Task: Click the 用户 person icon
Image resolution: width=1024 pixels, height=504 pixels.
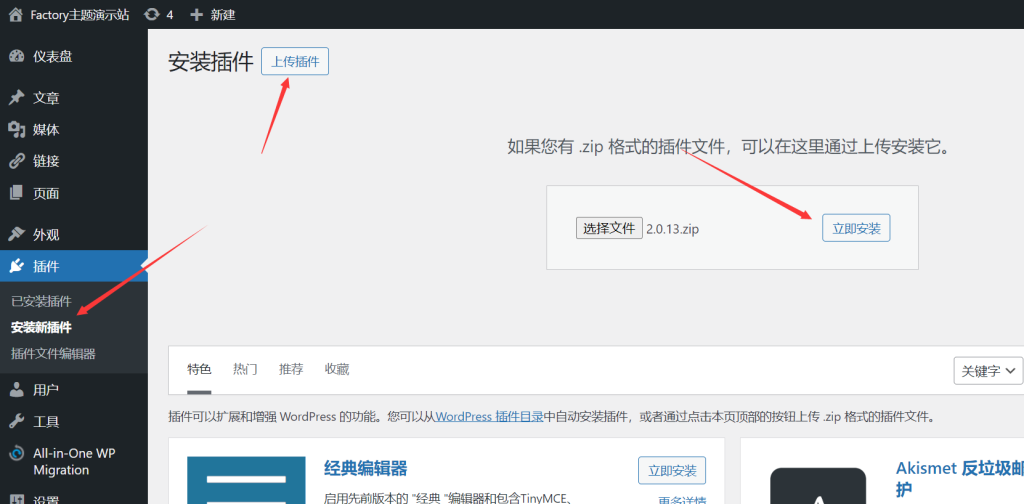Action: point(16,390)
